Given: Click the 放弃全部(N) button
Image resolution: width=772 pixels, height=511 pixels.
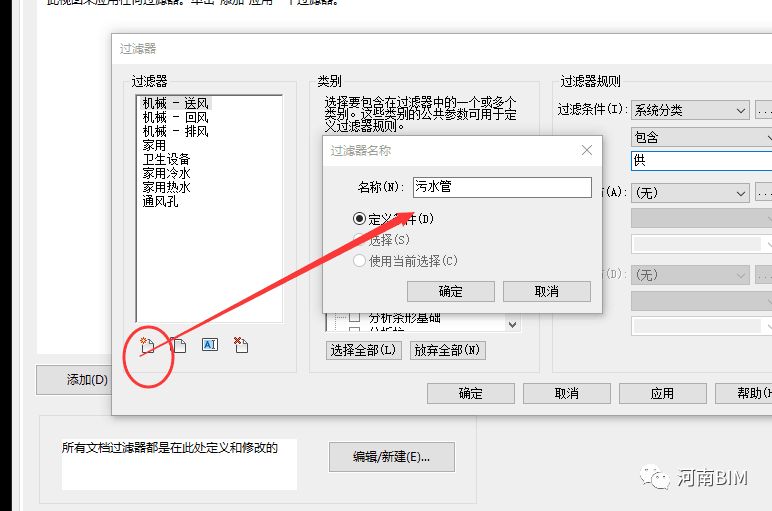Looking at the screenshot, I should (x=448, y=351).
